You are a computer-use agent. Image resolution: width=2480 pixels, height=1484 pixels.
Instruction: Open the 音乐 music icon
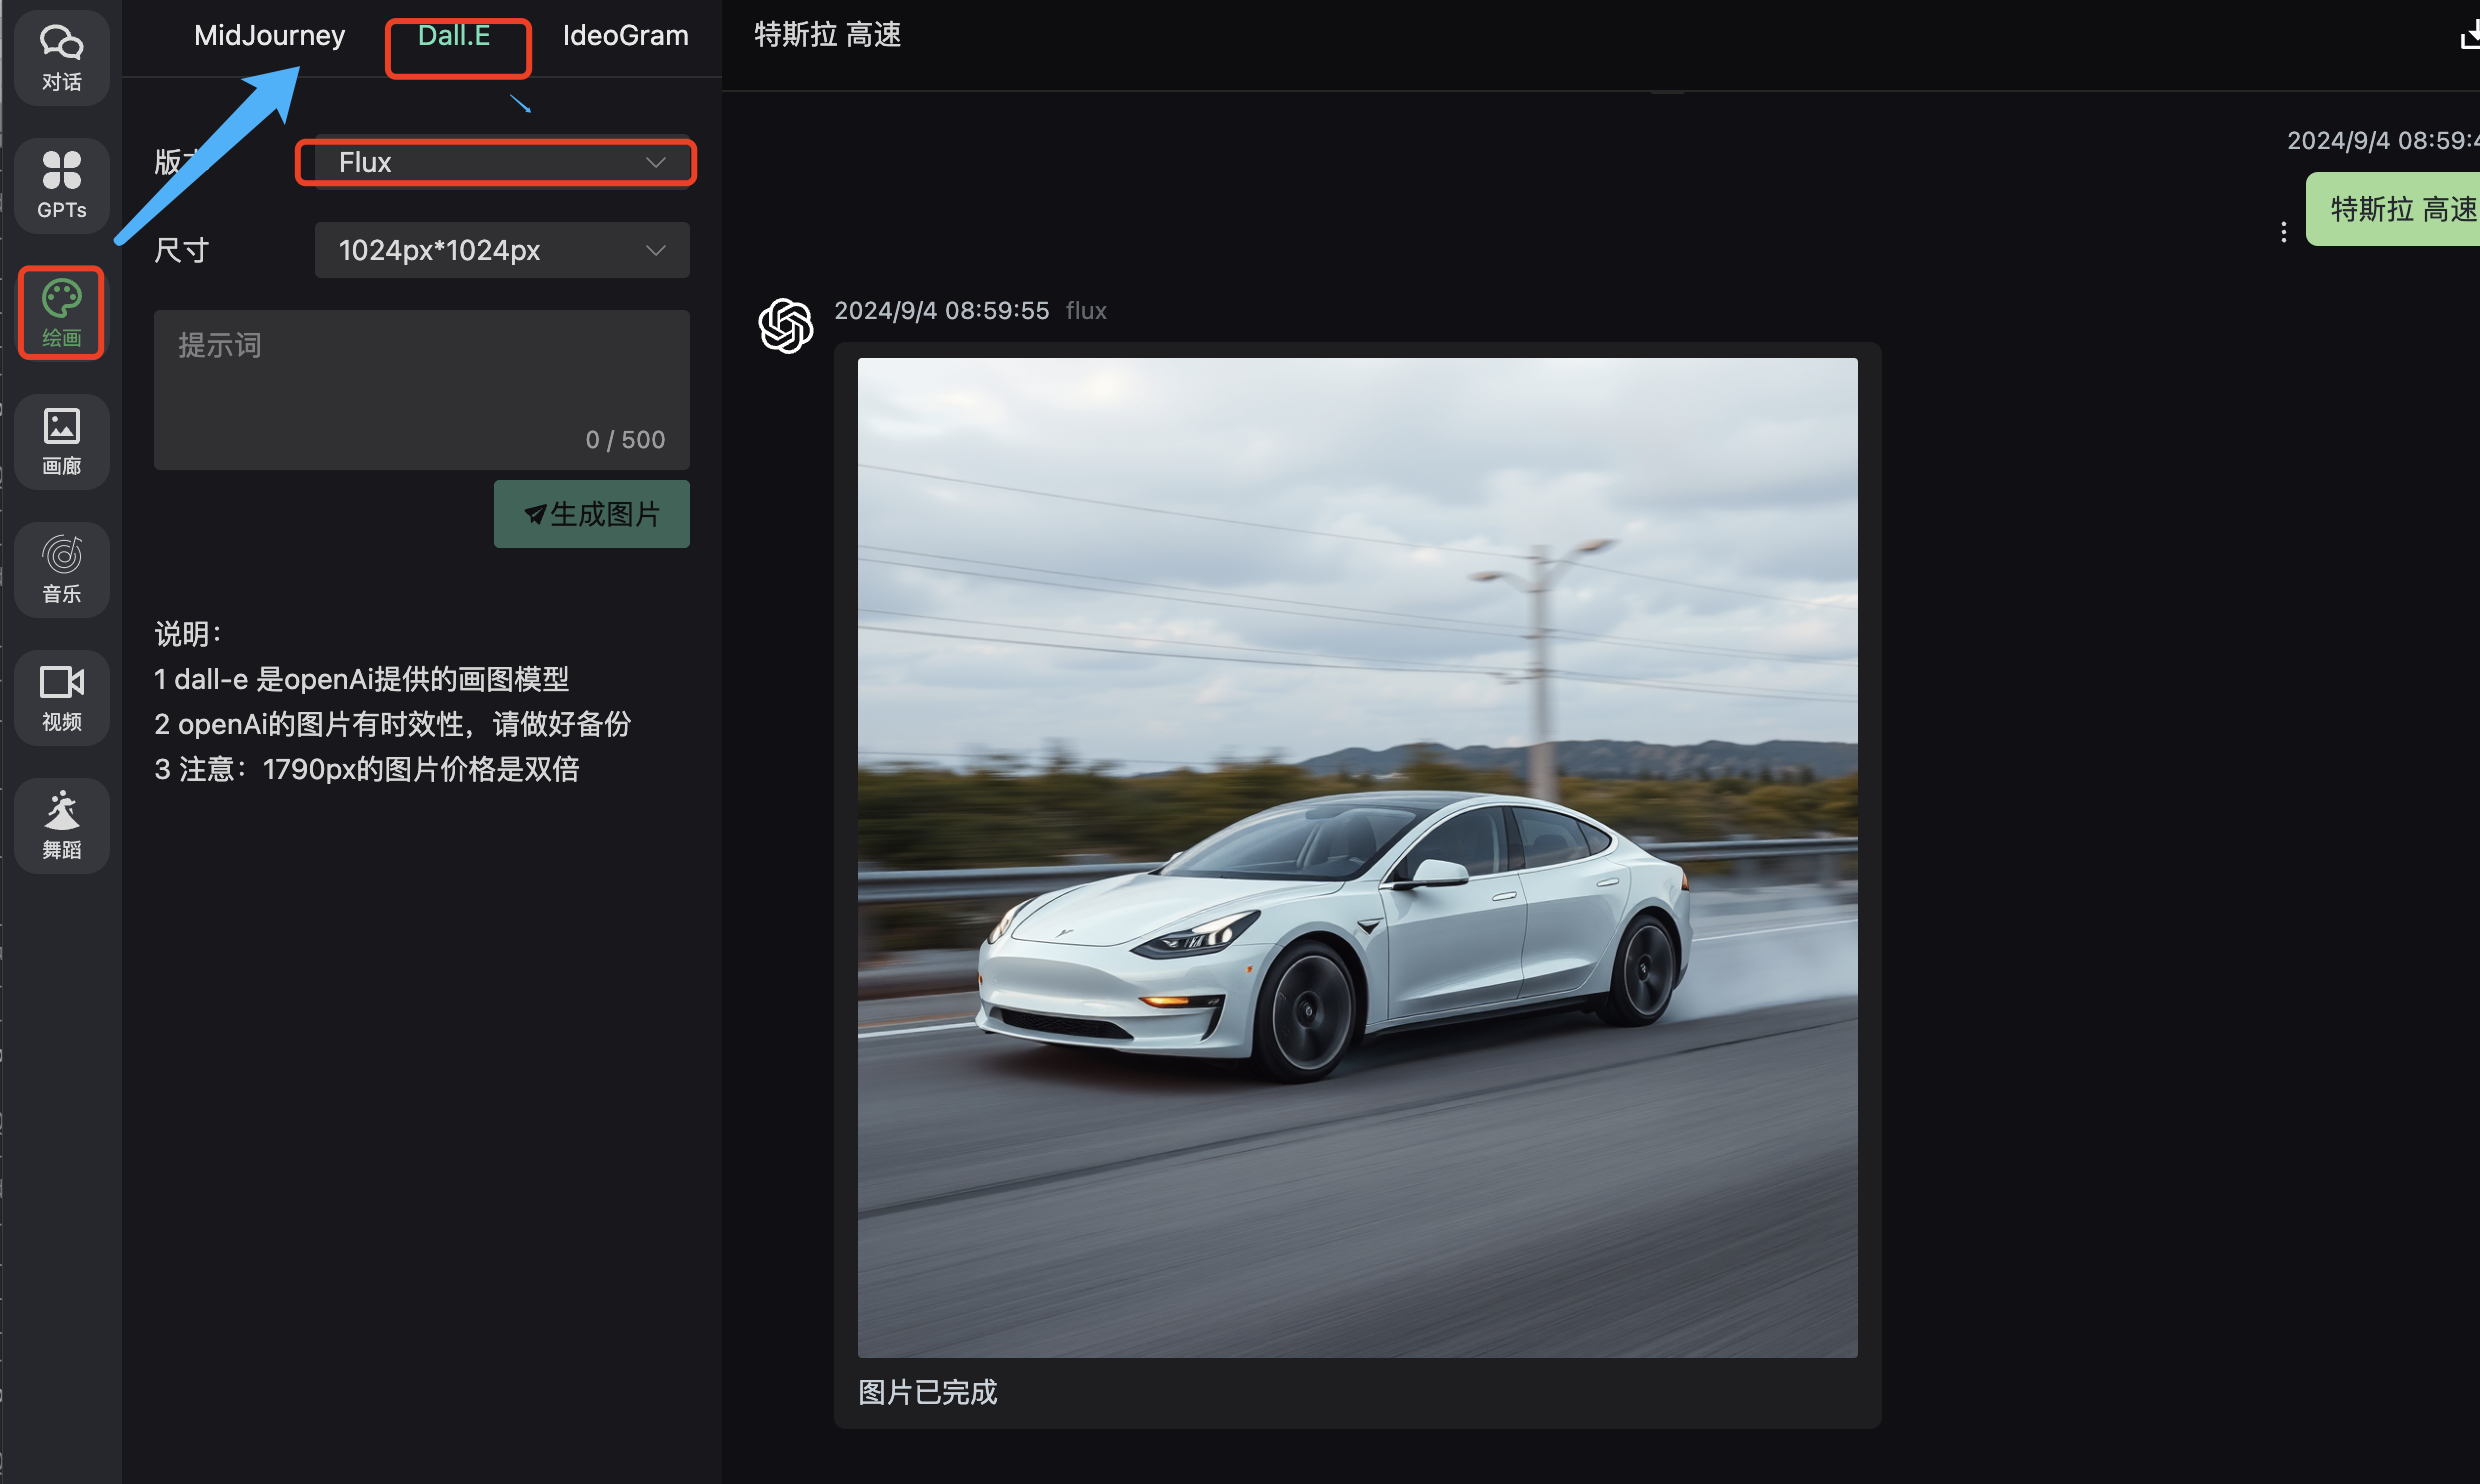pyautogui.click(x=61, y=569)
